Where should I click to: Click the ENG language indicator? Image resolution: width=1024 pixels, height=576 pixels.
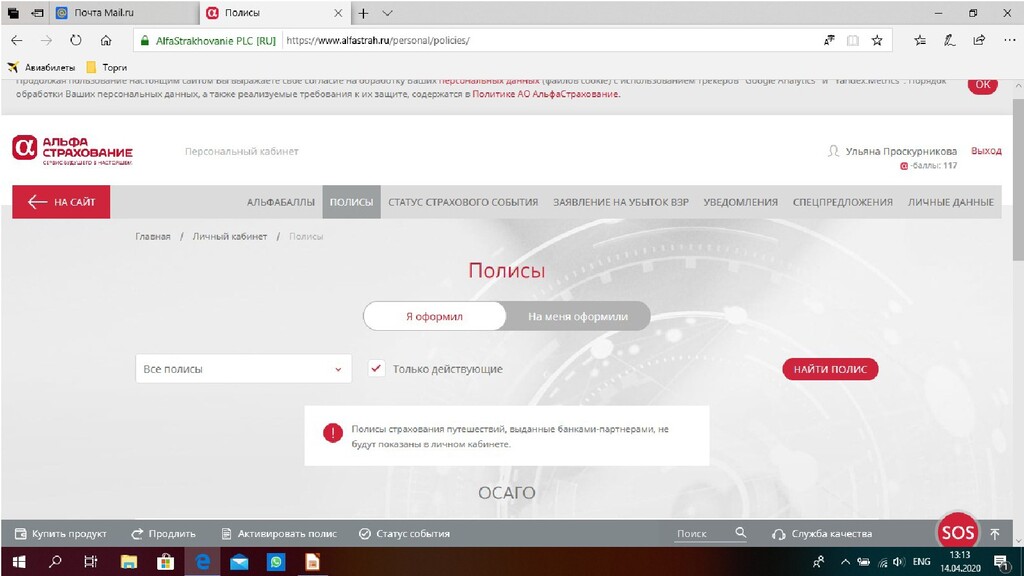click(x=921, y=562)
